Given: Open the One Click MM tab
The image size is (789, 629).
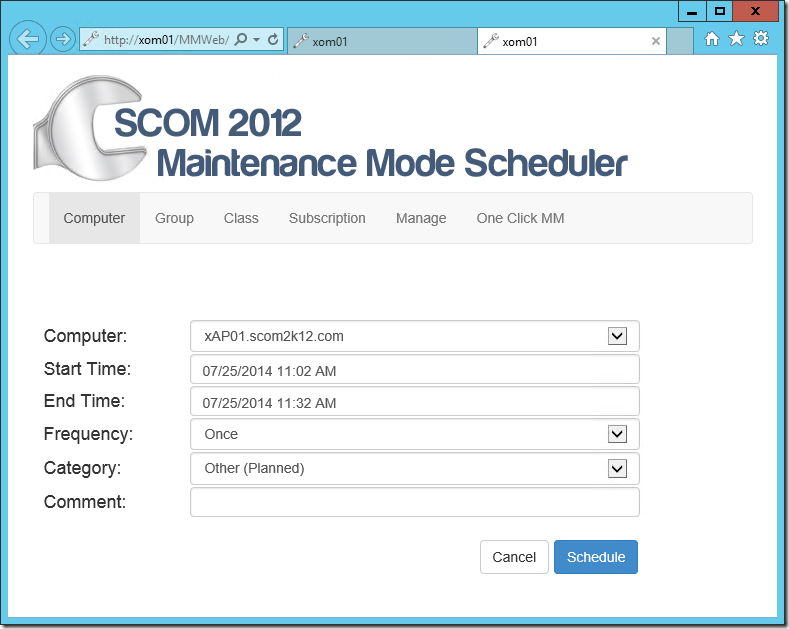Looking at the screenshot, I should pos(520,218).
